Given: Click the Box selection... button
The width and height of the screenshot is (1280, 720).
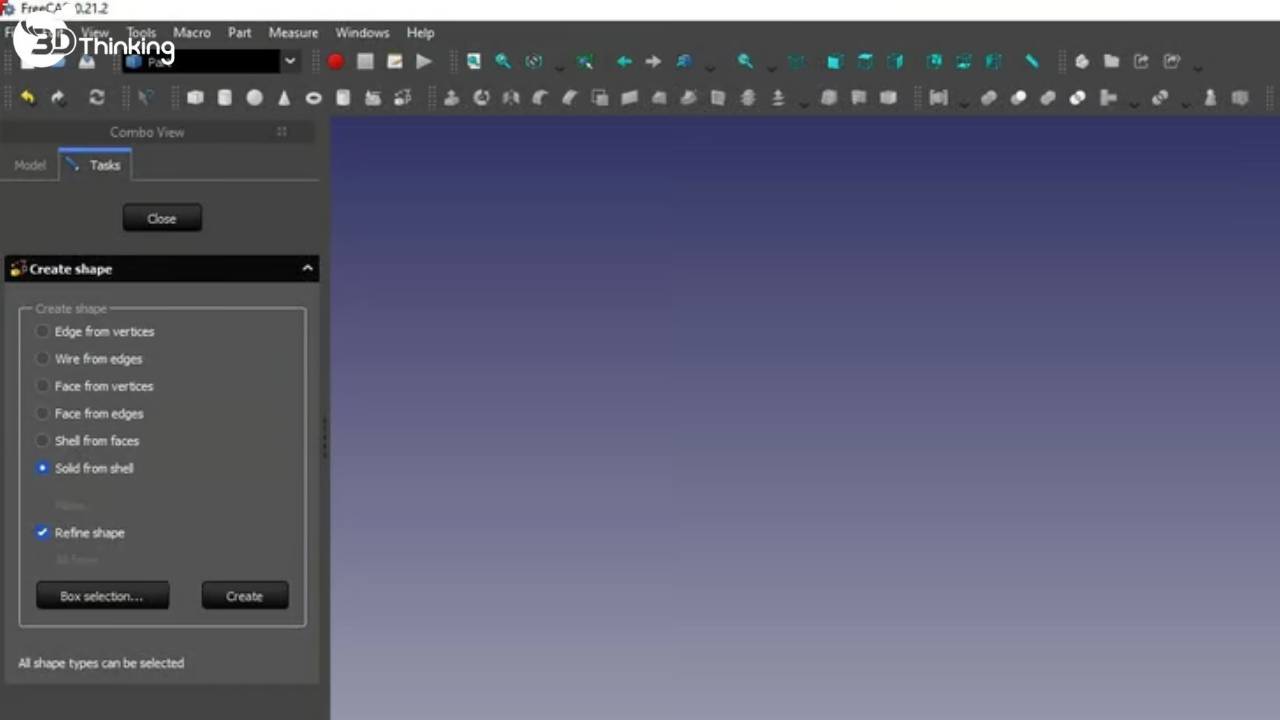Looking at the screenshot, I should pos(102,596).
